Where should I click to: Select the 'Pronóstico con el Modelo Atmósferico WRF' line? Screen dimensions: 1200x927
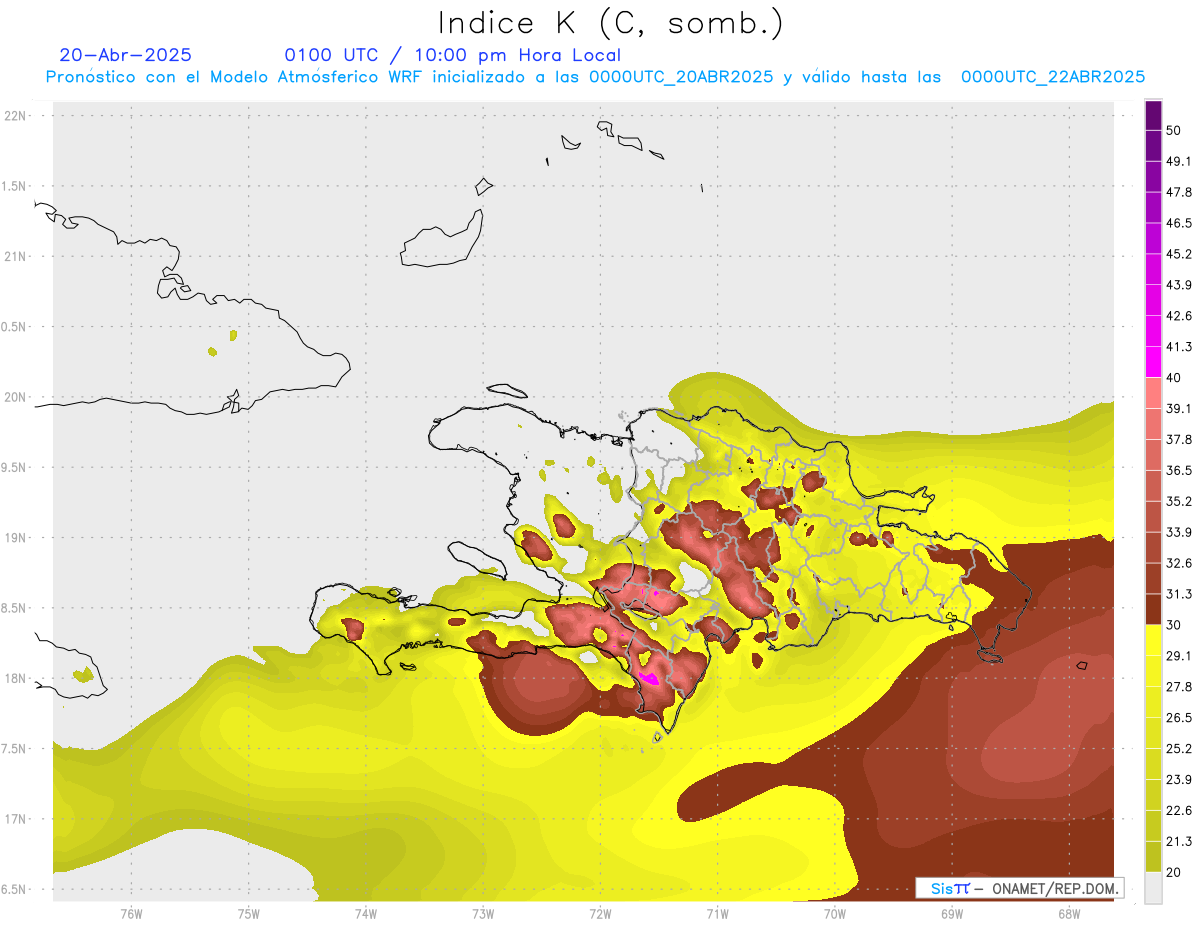pyautogui.click(x=595, y=77)
